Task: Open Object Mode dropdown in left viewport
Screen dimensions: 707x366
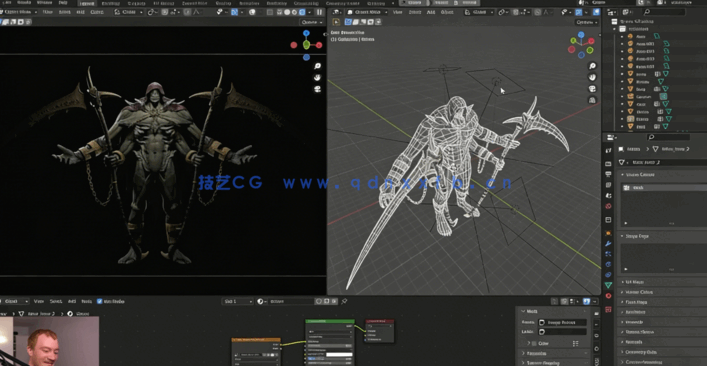Action: point(18,12)
